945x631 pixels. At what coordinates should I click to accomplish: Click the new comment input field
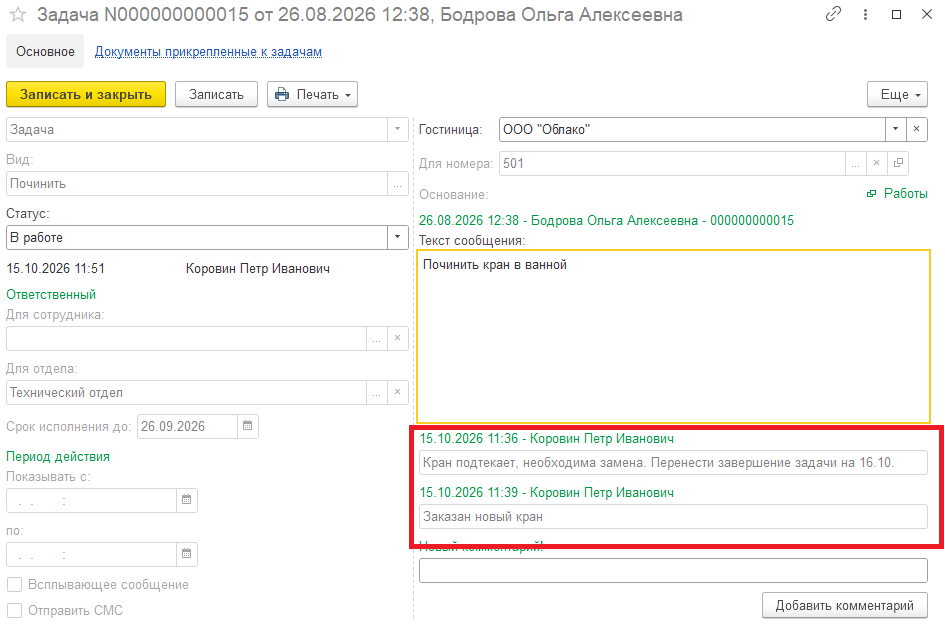673,570
